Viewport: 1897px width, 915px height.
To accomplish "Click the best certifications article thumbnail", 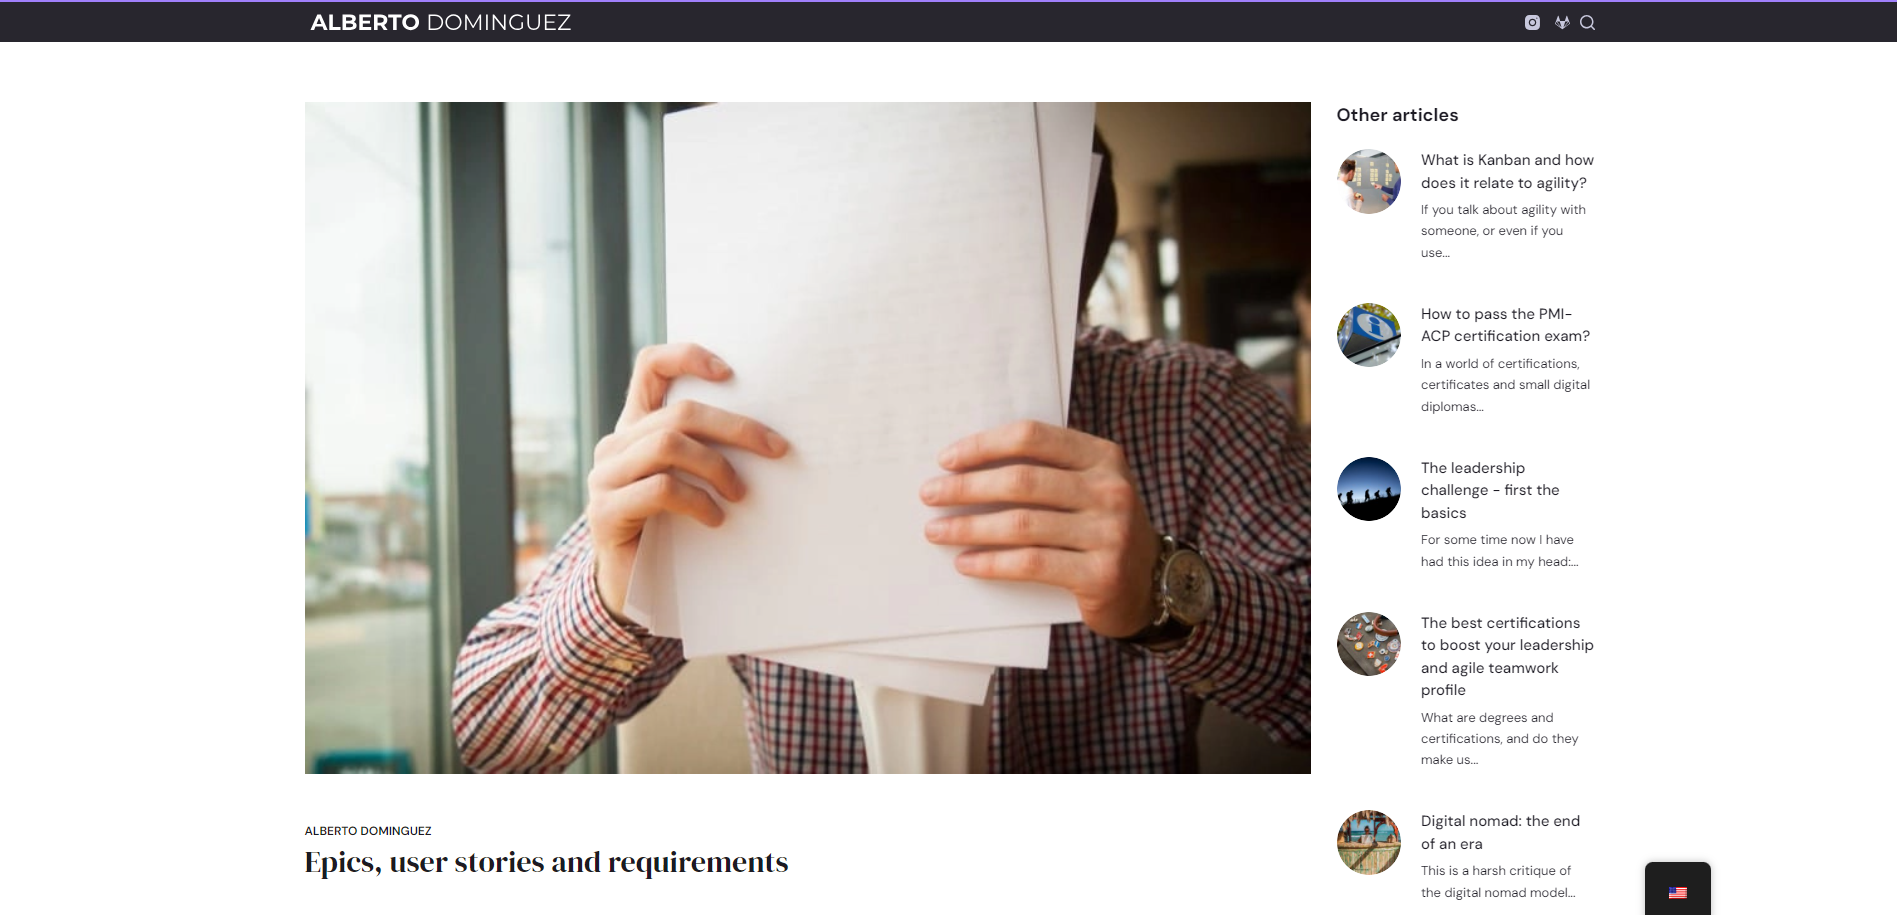I will (x=1368, y=644).
